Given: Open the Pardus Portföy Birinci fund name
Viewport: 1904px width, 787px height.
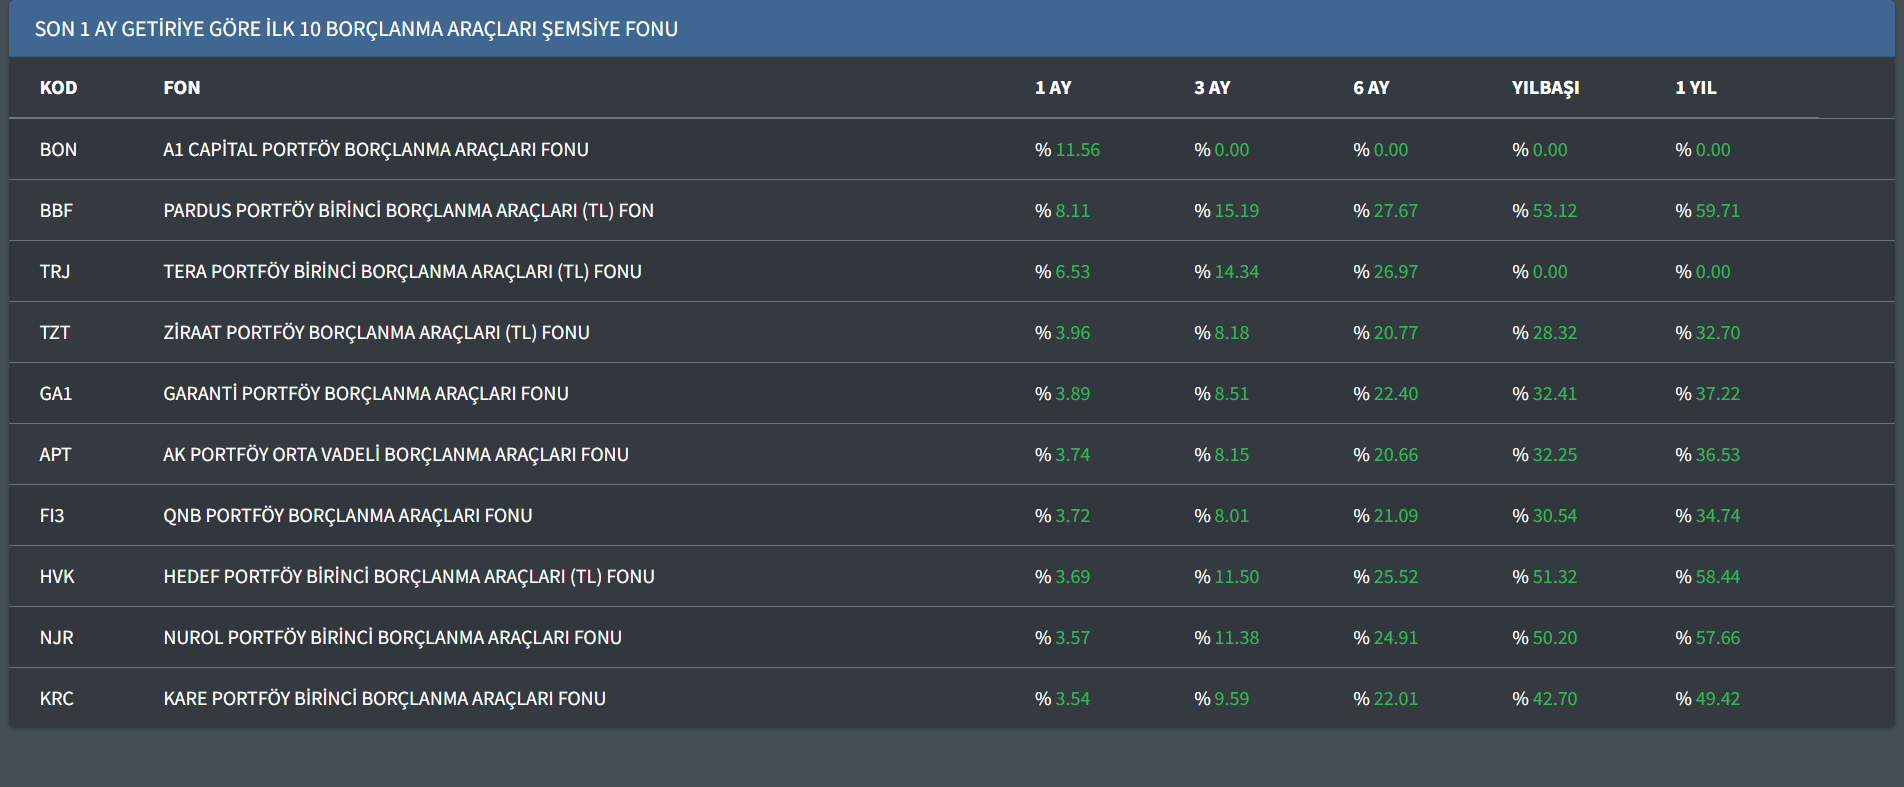Looking at the screenshot, I should coord(408,211).
